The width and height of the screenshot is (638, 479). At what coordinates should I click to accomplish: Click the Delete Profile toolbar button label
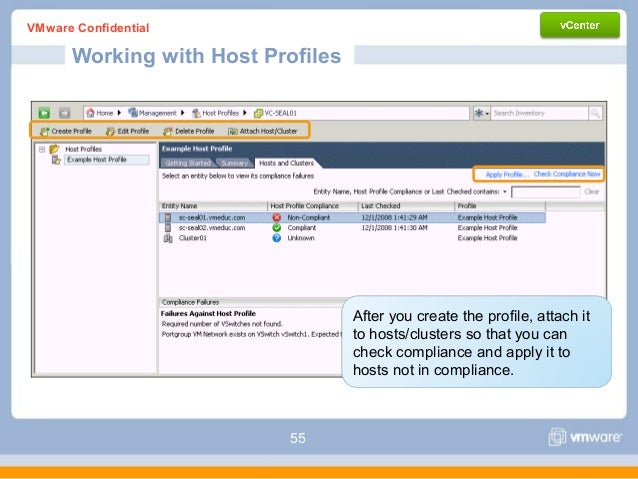click(x=194, y=131)
